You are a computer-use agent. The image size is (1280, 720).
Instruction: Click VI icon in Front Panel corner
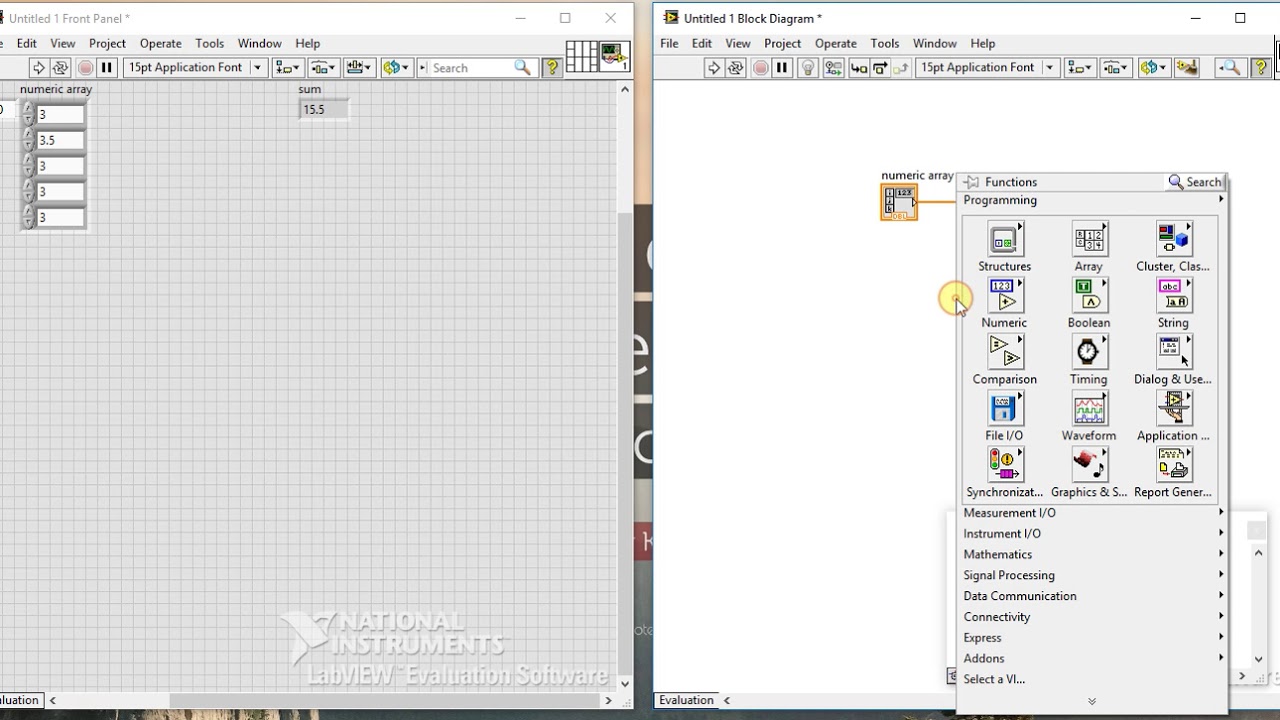tap(614, 57)
